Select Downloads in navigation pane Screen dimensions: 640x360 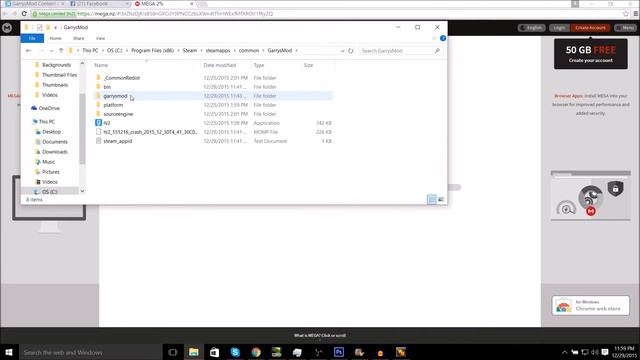(55, 152)
